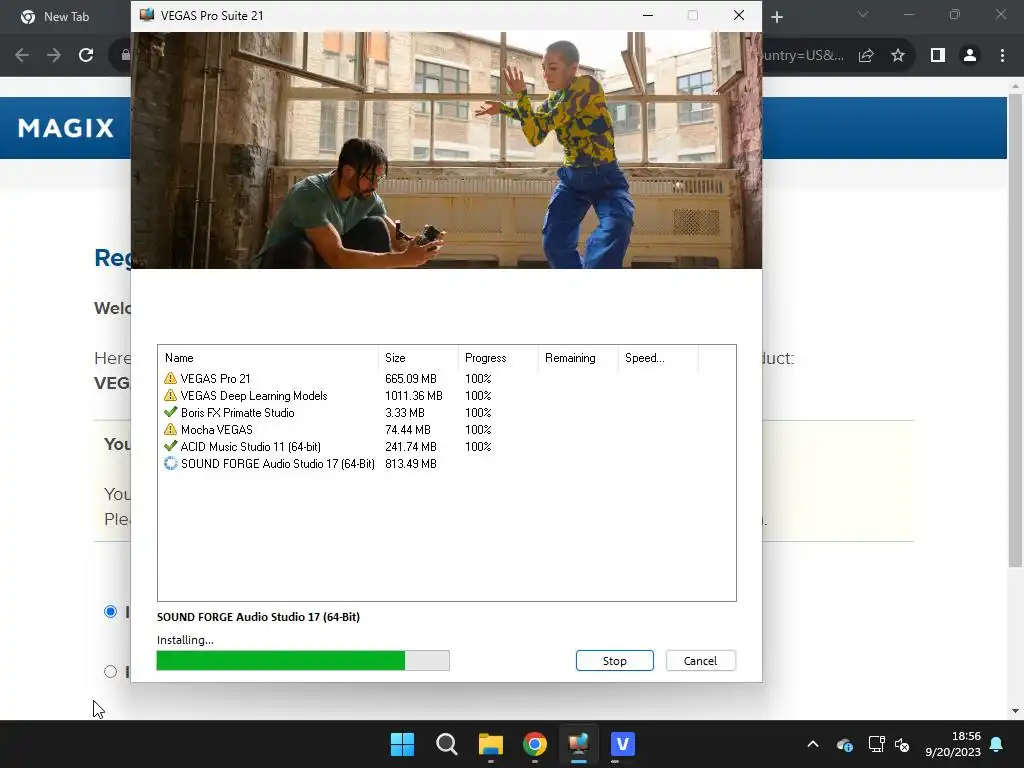Show hidden system tray icons chevron
This screenshot has width=1024, height=768.
click(813, 744)
